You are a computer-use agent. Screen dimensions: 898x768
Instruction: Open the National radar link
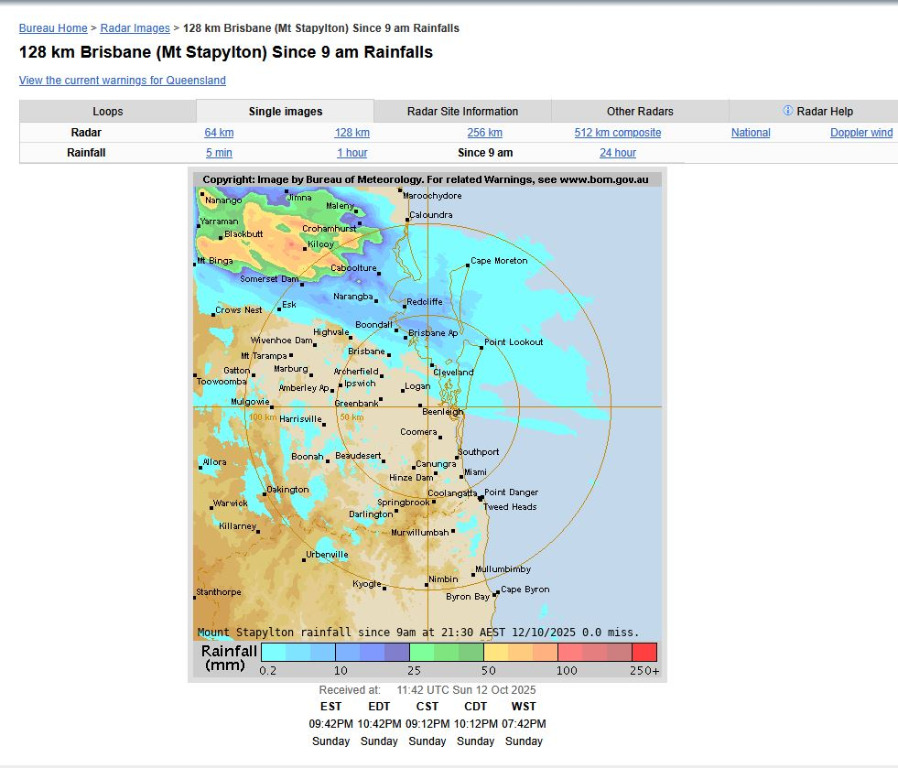[x=750, y=133]
